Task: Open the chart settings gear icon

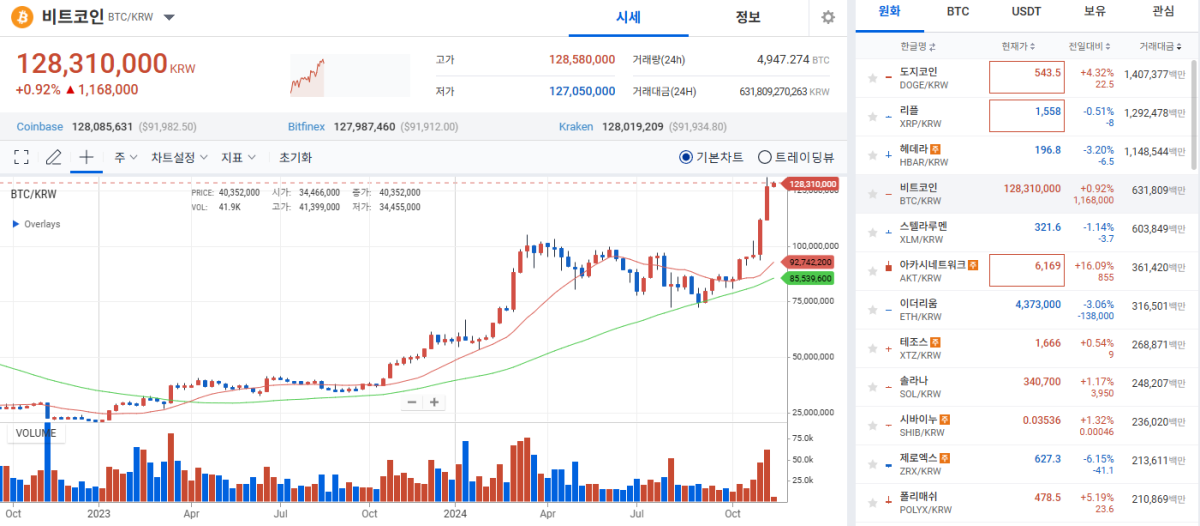Action: [828, 17]
